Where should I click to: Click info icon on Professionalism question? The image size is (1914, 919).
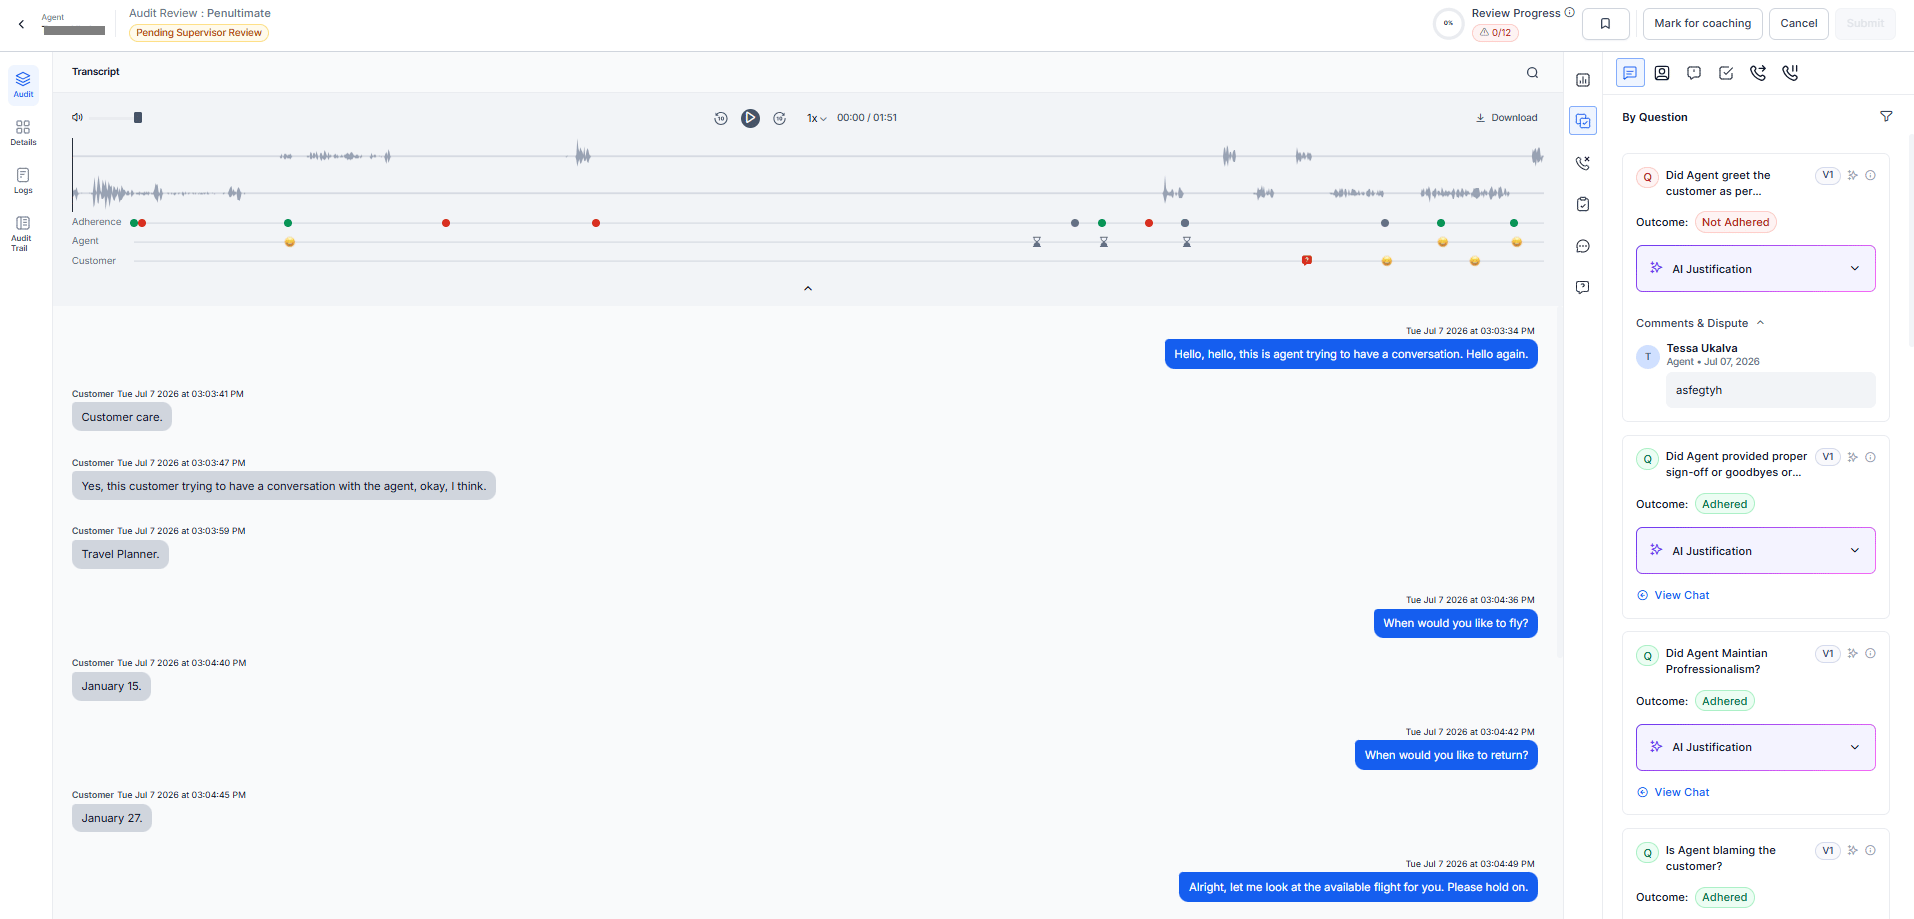pos(1870,653)
